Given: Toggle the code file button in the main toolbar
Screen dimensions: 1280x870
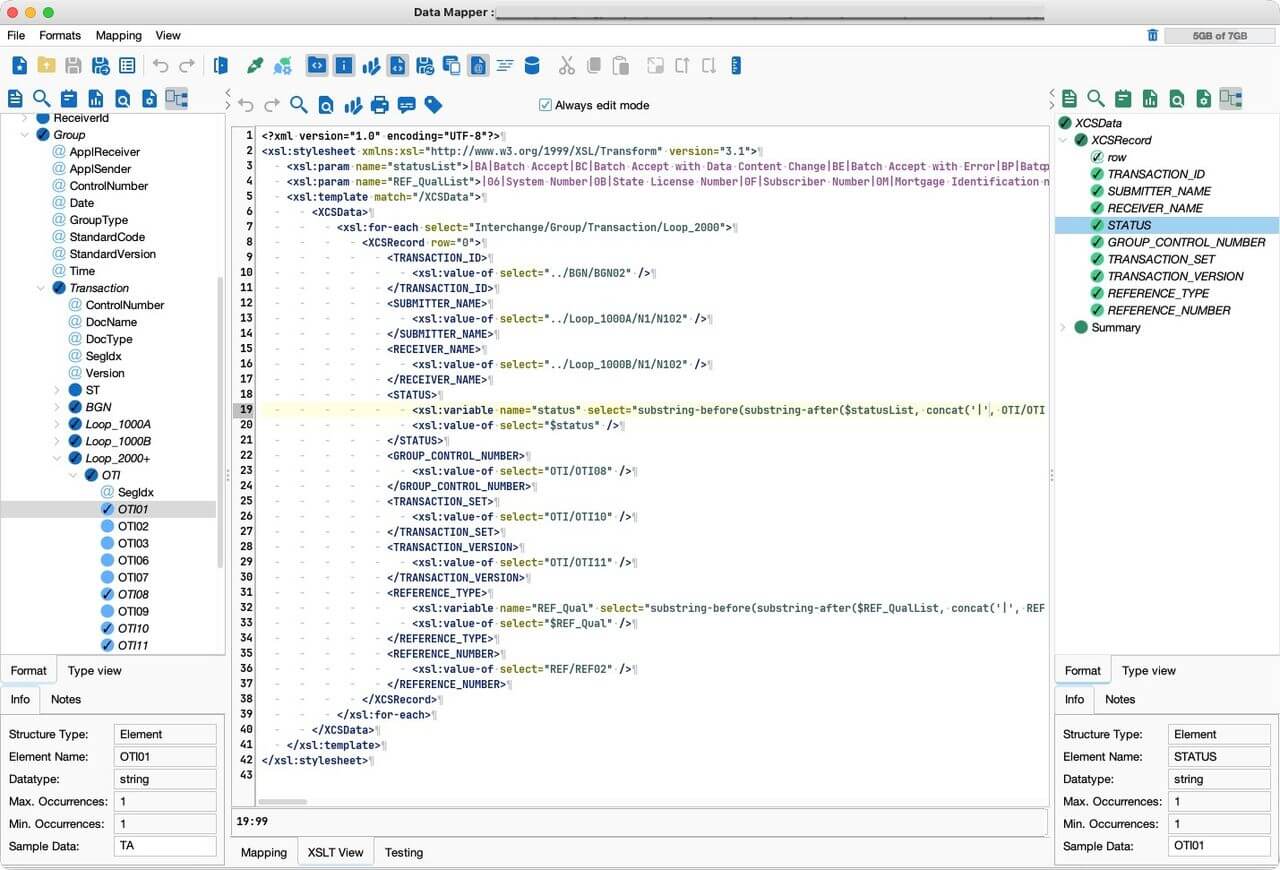Looking at the screenshot, I should point(398,66).
